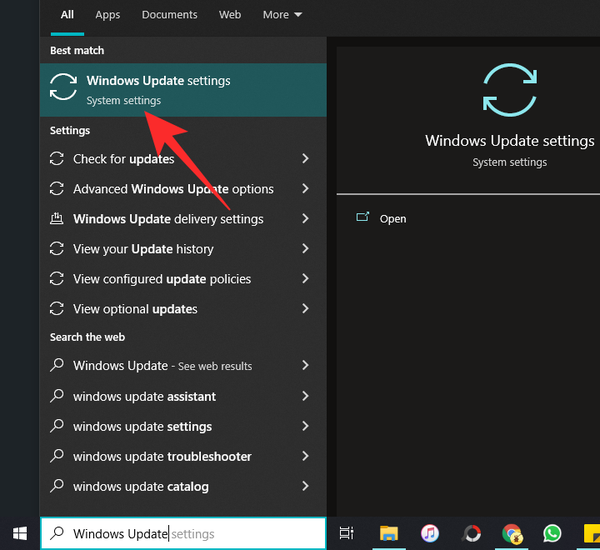600x550 pixels.
Task: Click the magnifier icon in the taskbar search box
Action: pyautogui.click(x=57, y=533)
